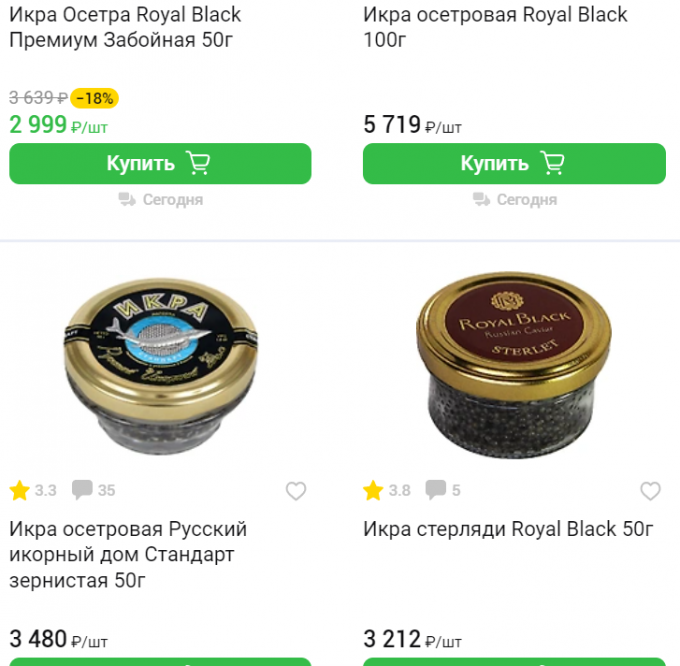Open Икра осетровая Русский икорный дом title
680x666 pixels.
128,555
